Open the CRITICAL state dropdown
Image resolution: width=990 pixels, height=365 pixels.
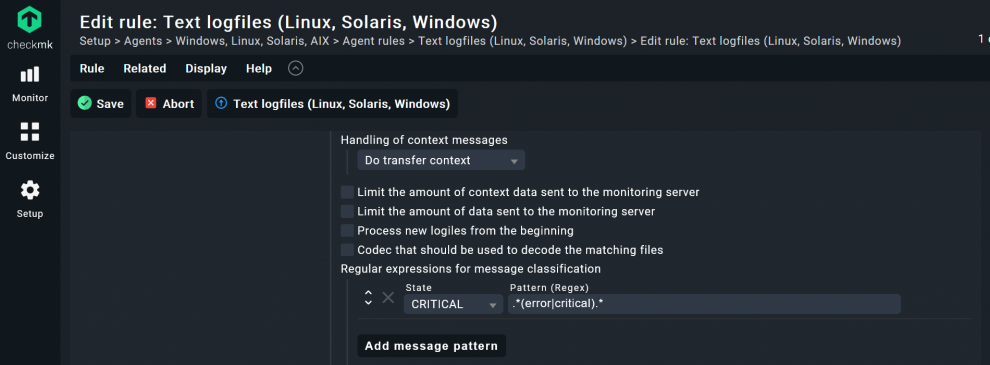click(x=453, y=304)
